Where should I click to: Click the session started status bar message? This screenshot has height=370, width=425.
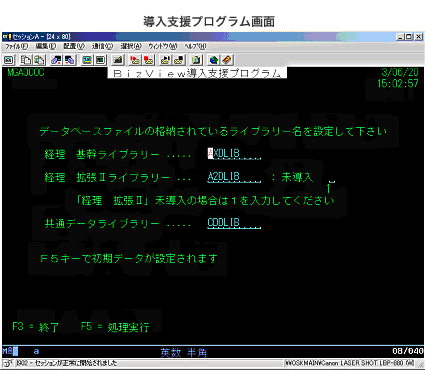[67, 363]
